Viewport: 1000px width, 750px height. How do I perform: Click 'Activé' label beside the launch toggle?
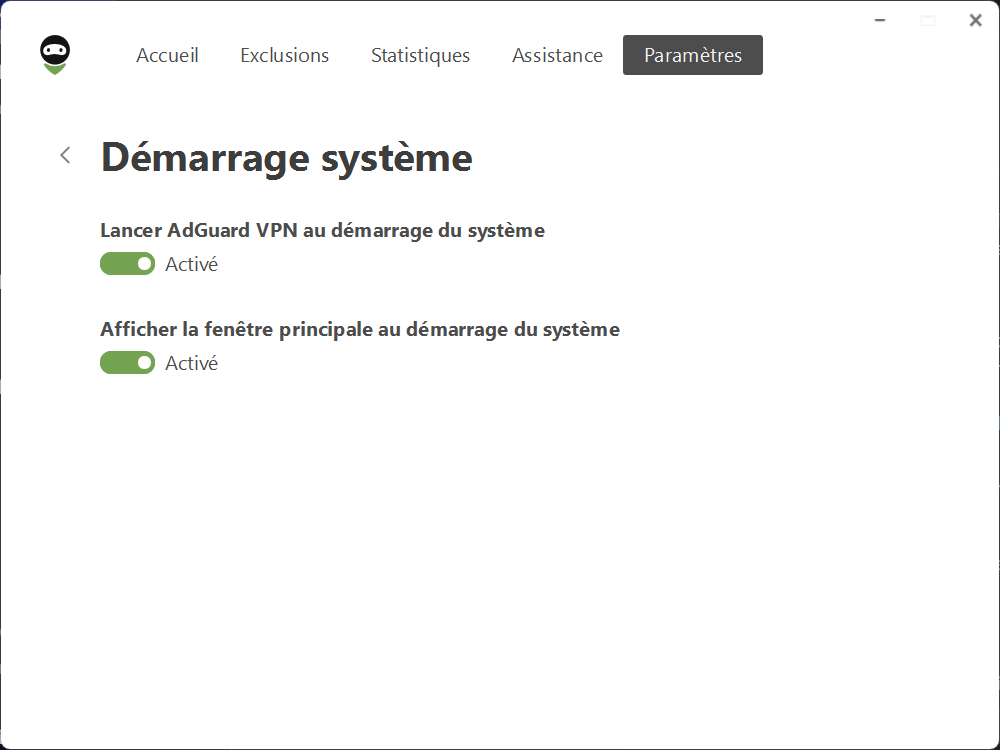point(191,264)
